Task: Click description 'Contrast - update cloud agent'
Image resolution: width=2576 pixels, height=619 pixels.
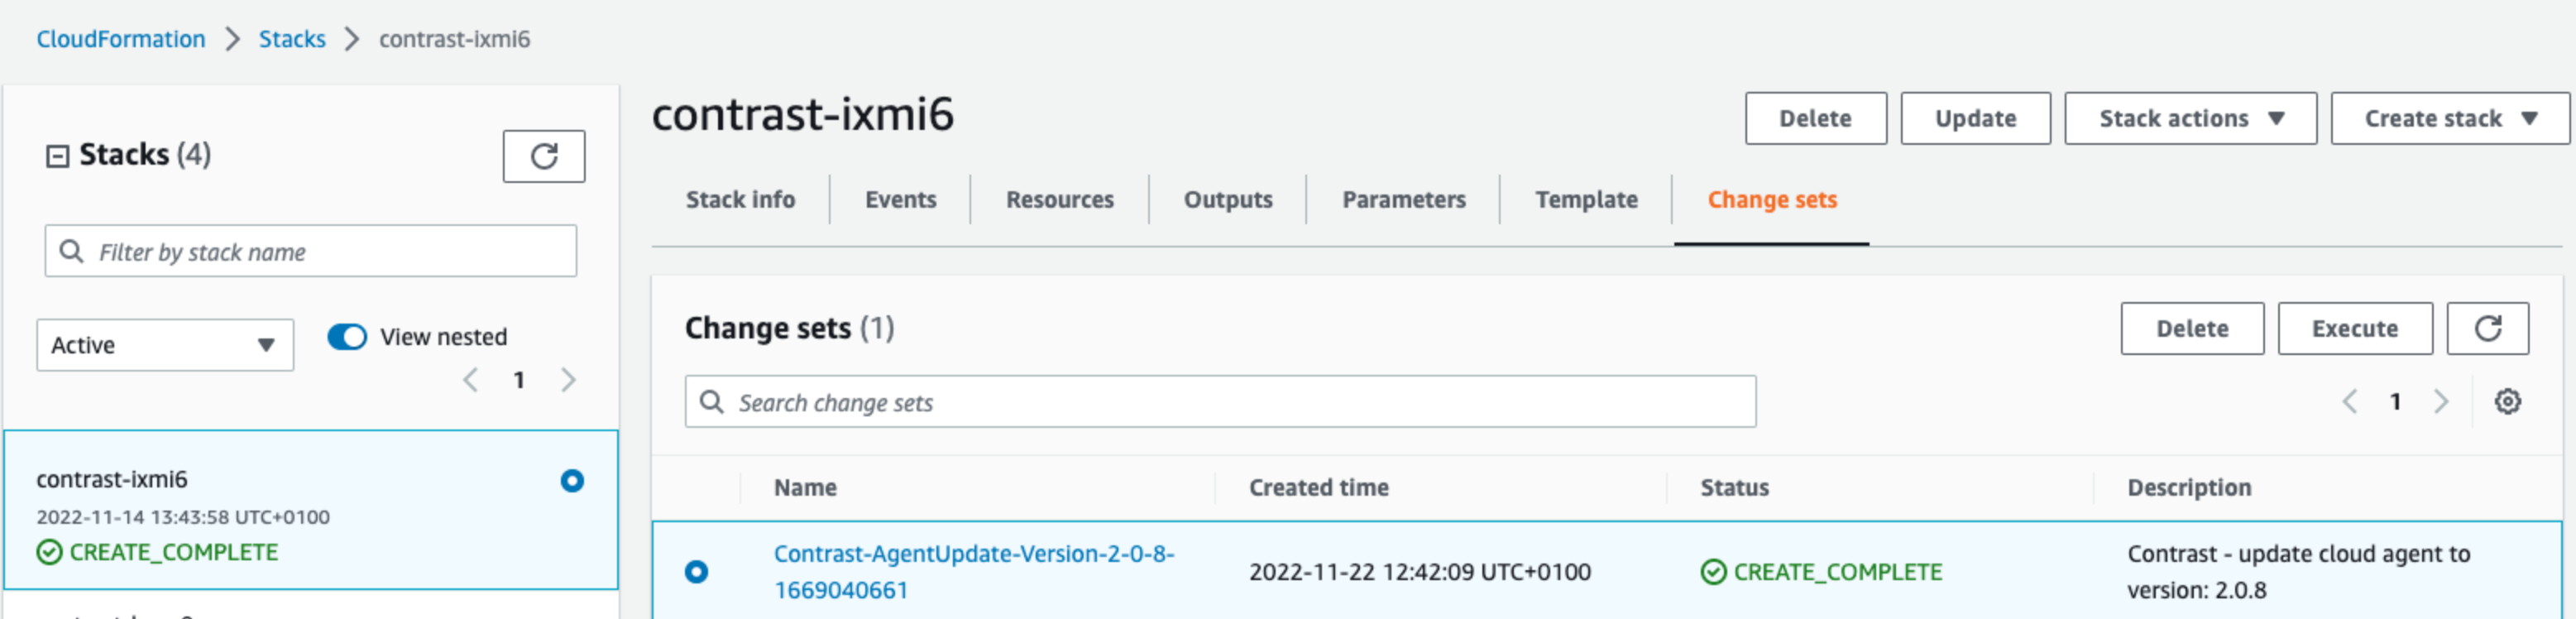Action: click(x=2298, y=571)
